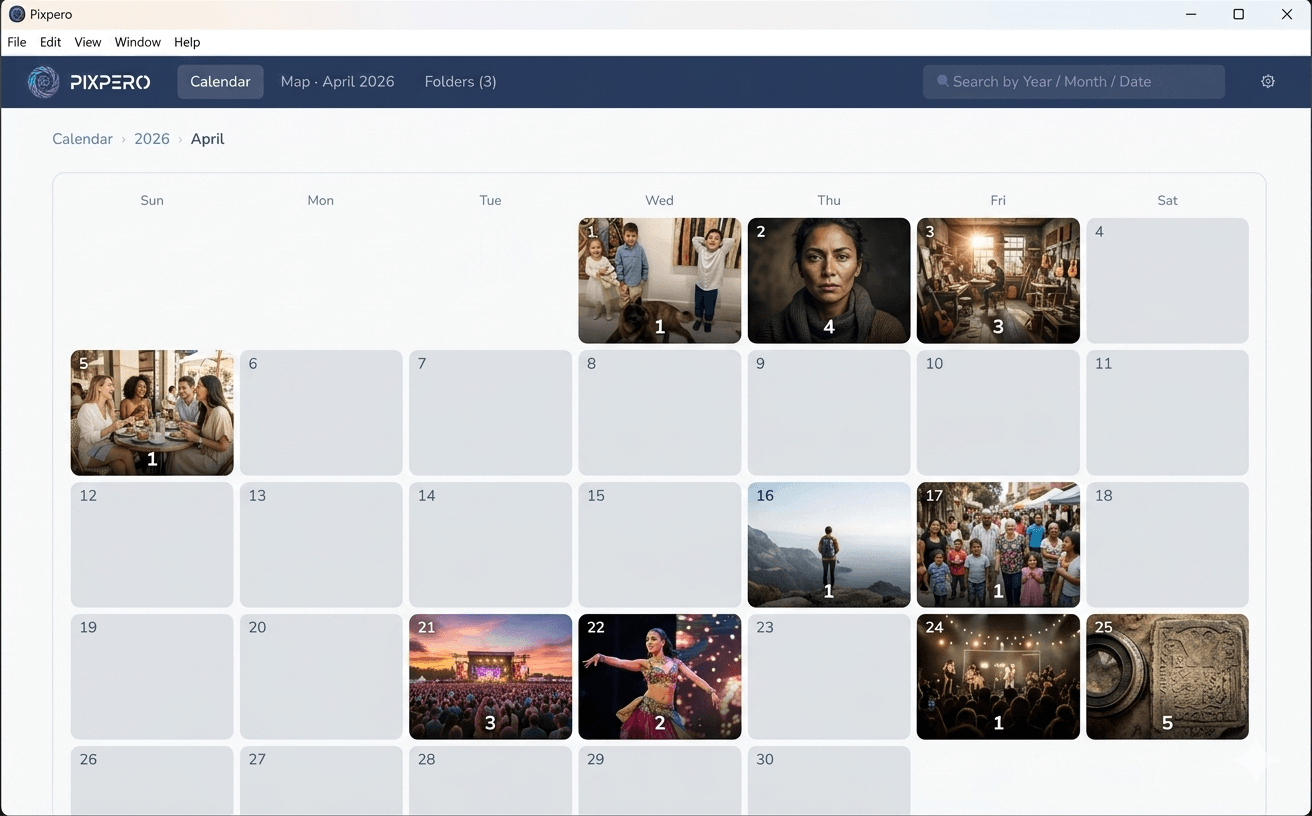Select empty day 30 cell
This screenshot has height=816, width=1312.
click(829, 781)
